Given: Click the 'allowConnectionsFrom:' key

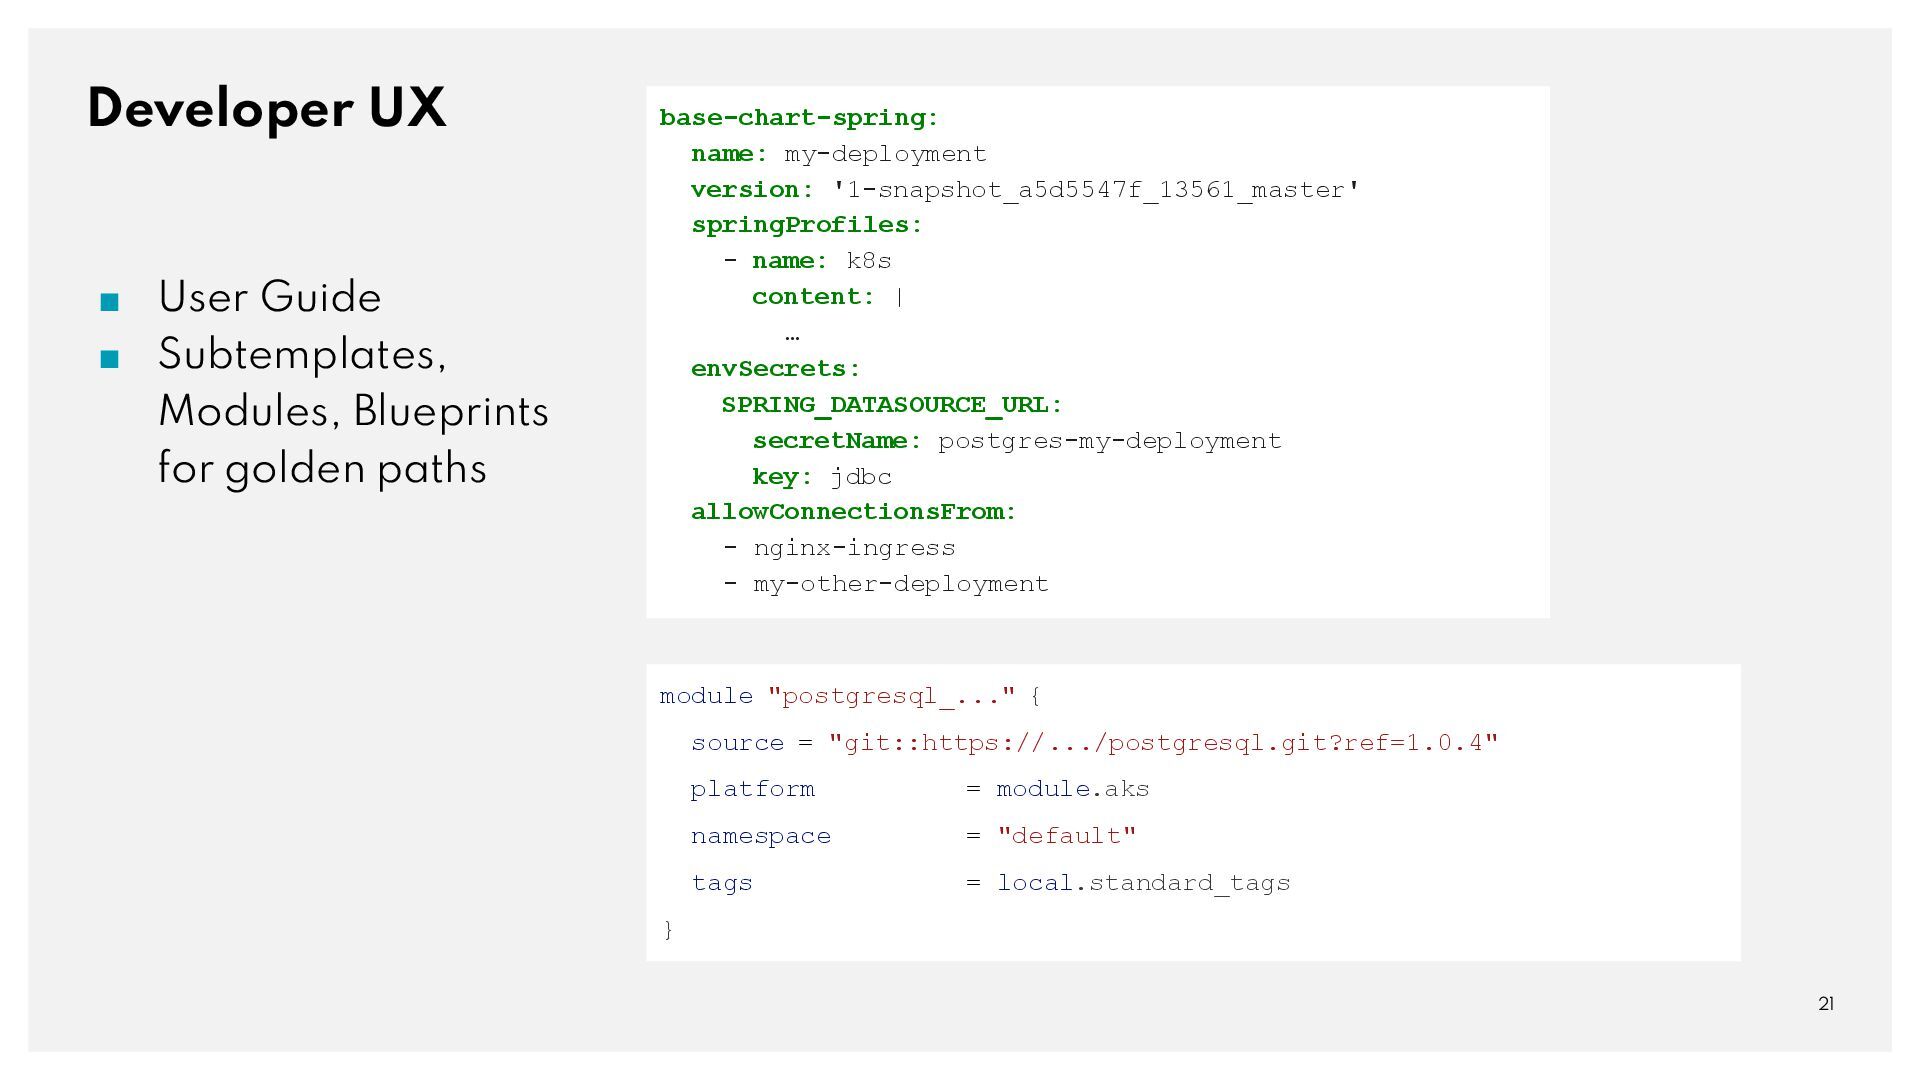Looking at the screenshot, I should point(853,512).
